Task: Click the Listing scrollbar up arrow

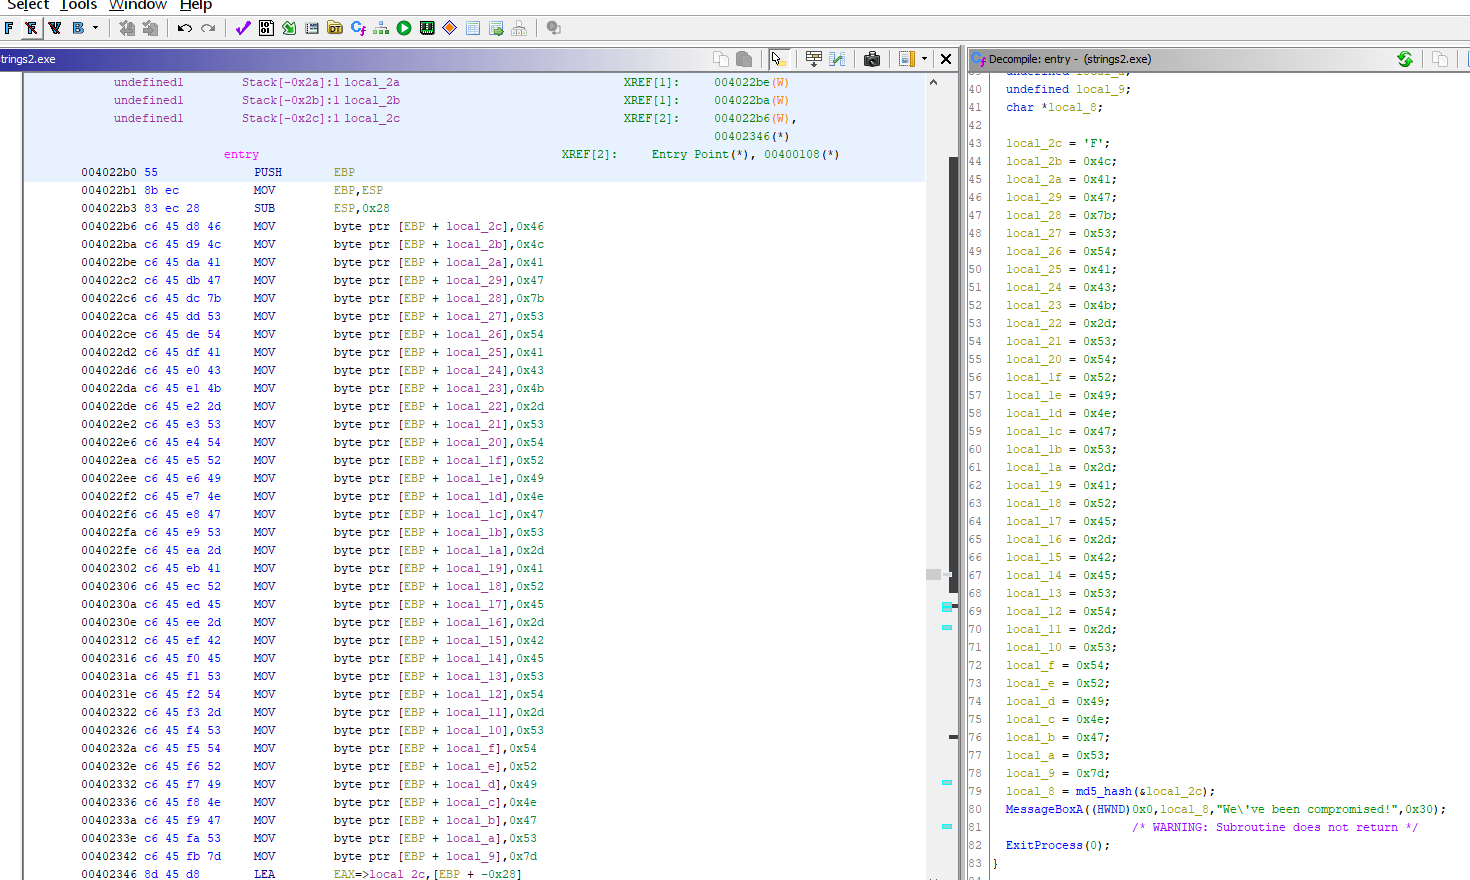Action: coord(933,82)
